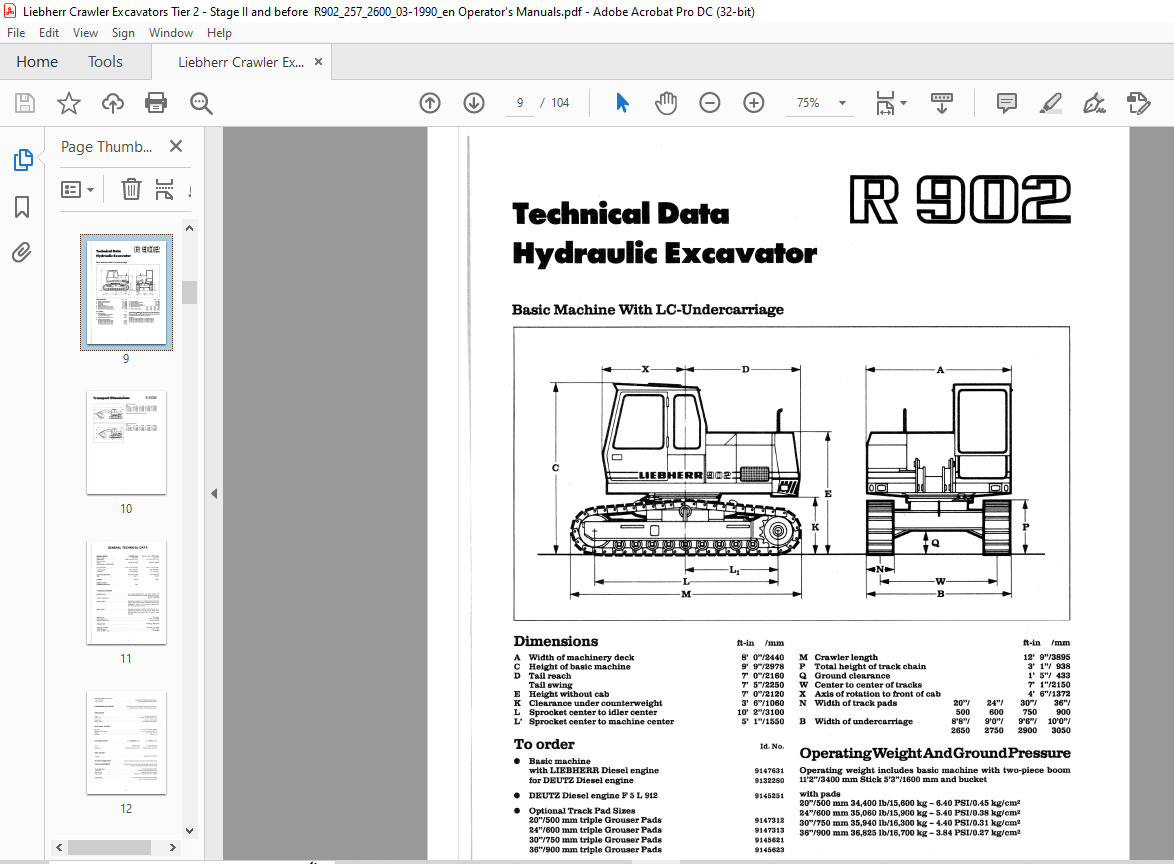Save the file with the floppy icon
The width and height of the screenshot is (1174, 864).
click(25, 103)
